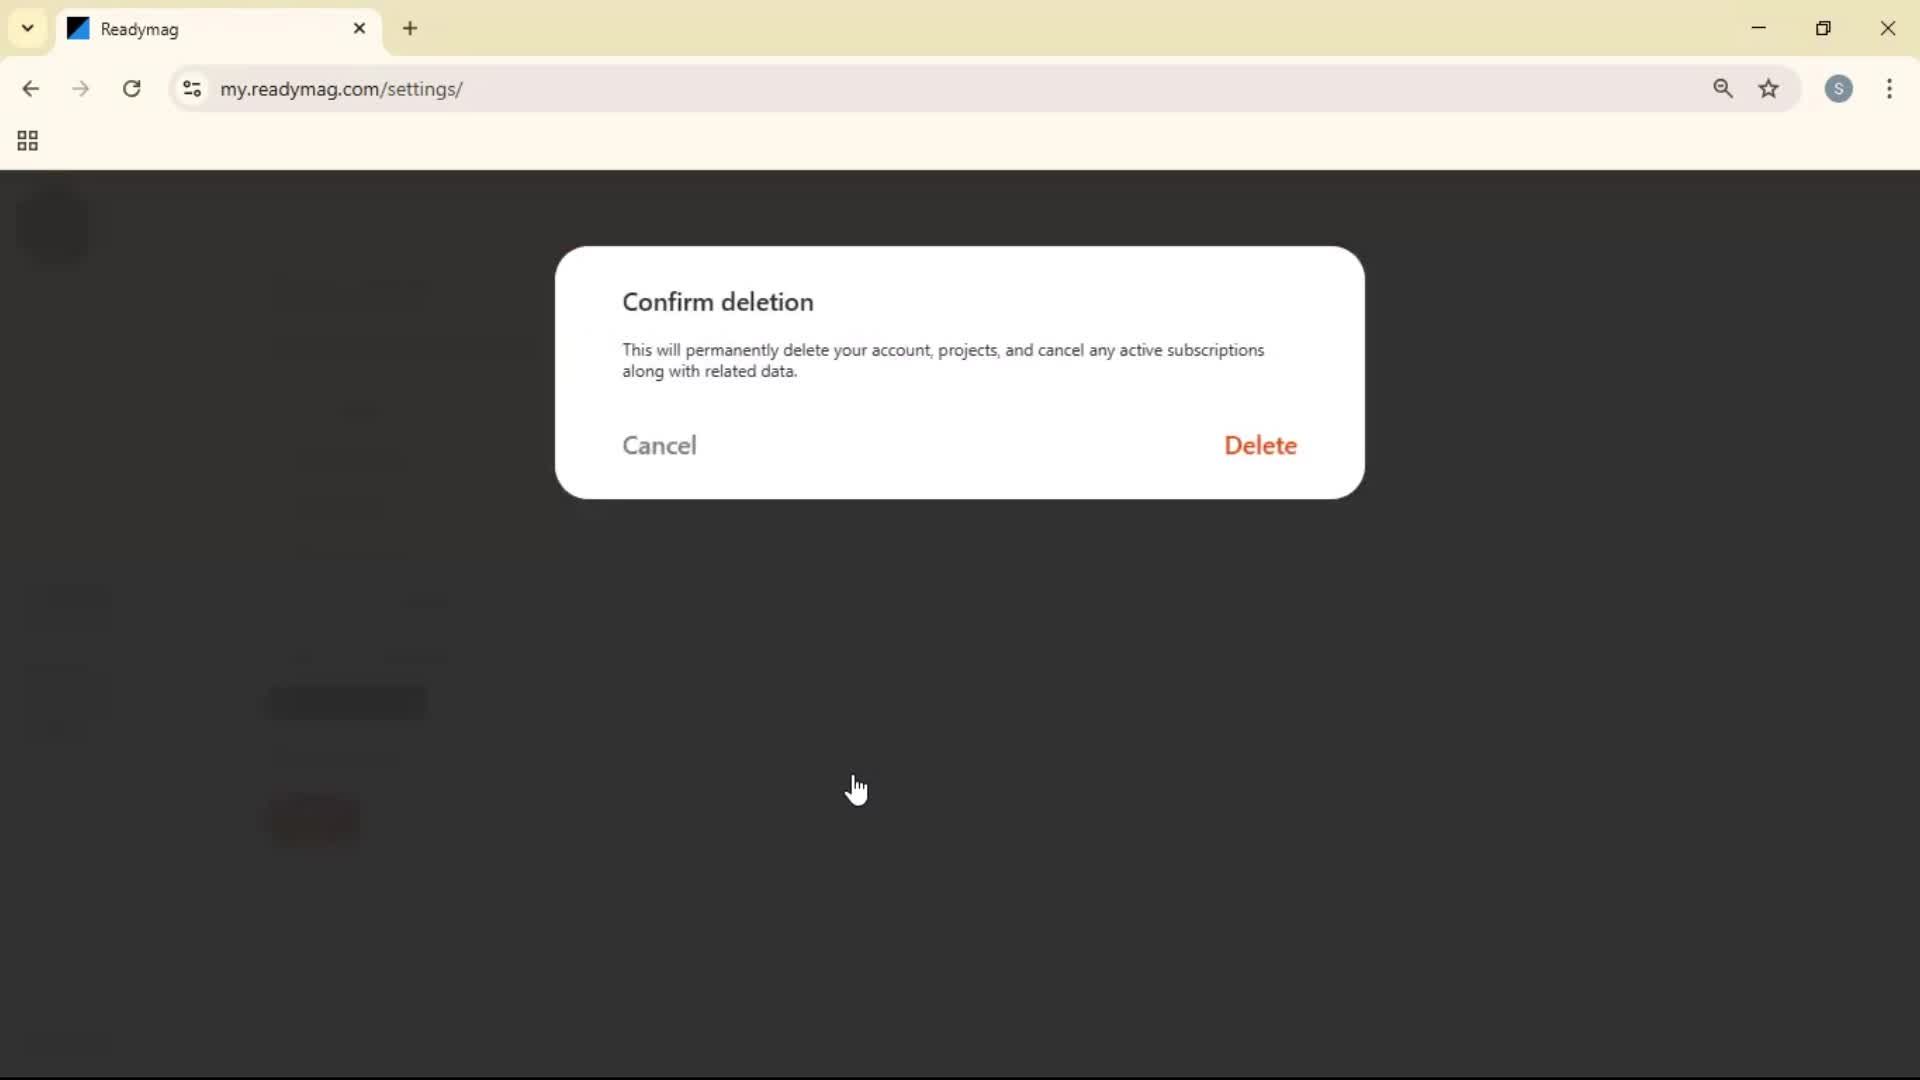Click the browser forward arrow
This screenshot has width=1920, height=1080.
[81, 89]
